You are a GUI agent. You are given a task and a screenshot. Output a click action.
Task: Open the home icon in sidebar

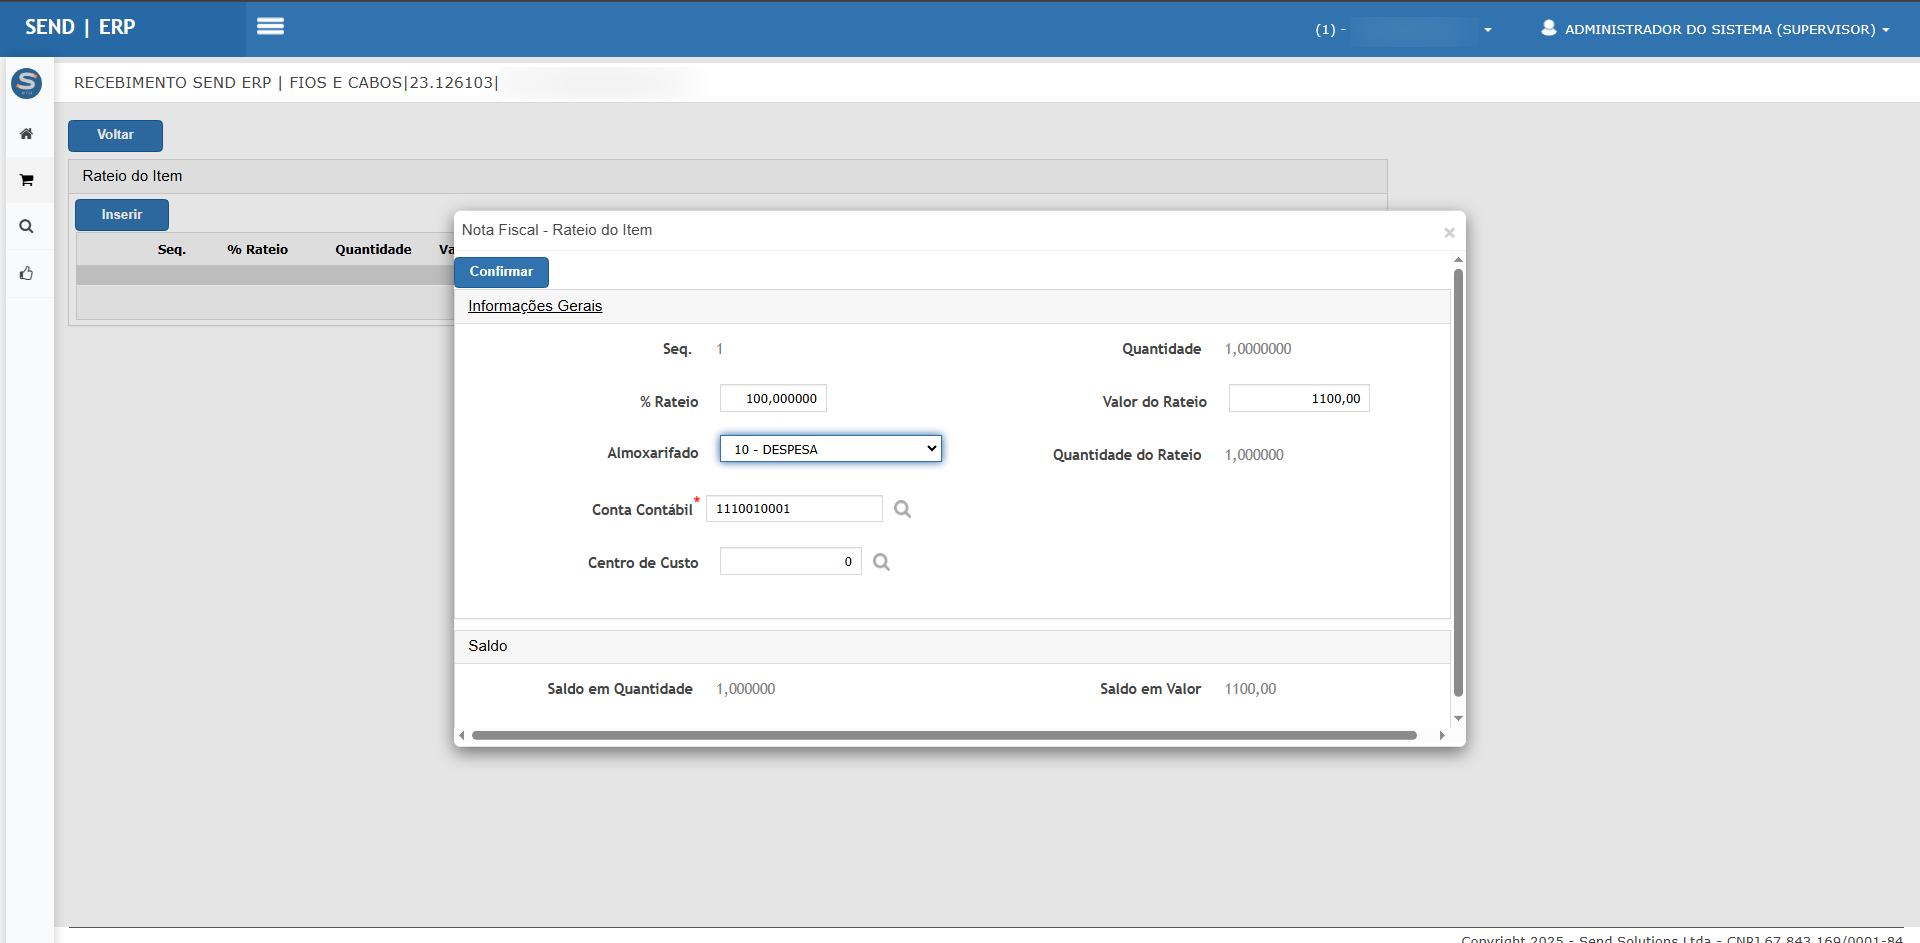pyautogui.click(x=27, y=134)
